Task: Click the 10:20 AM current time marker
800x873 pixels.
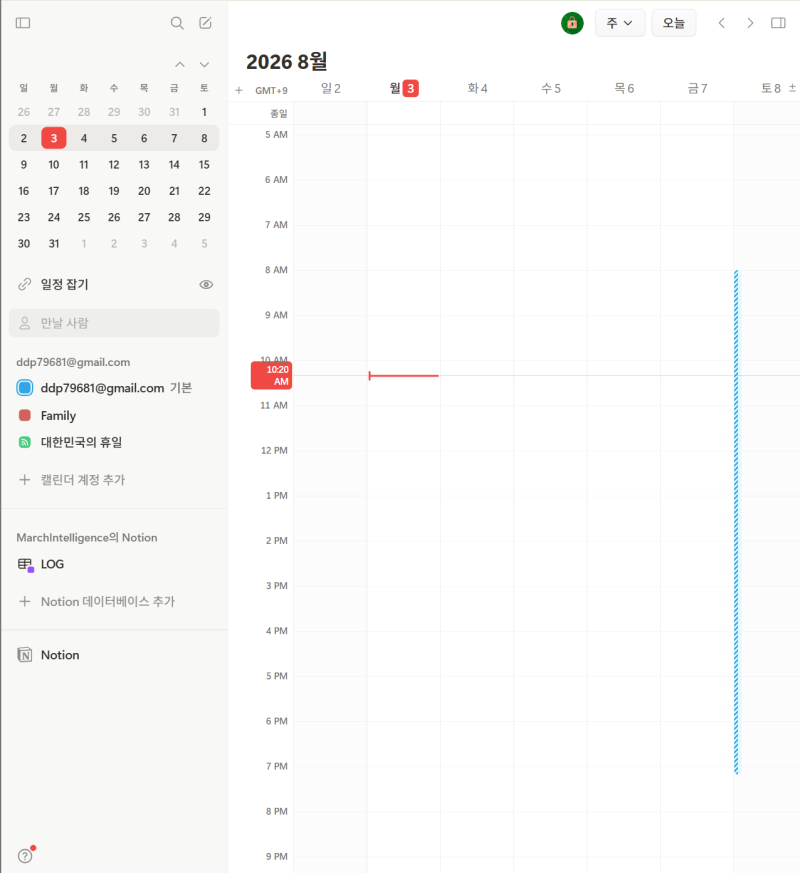Action: (272, 376)
